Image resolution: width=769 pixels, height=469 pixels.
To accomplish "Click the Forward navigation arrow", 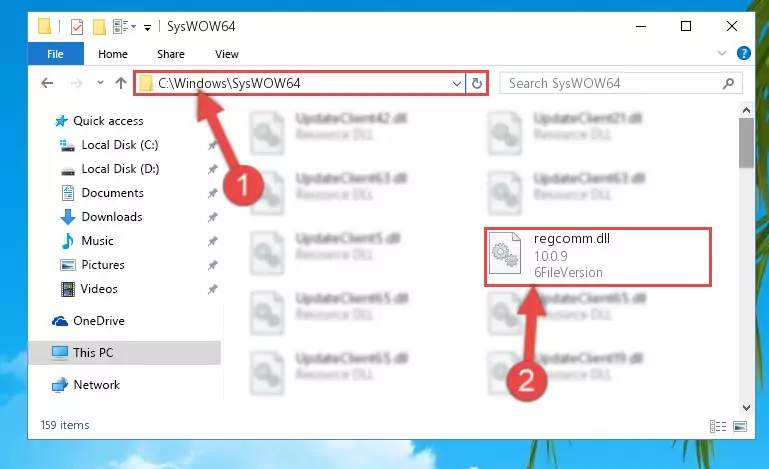I will click(77, 83).
